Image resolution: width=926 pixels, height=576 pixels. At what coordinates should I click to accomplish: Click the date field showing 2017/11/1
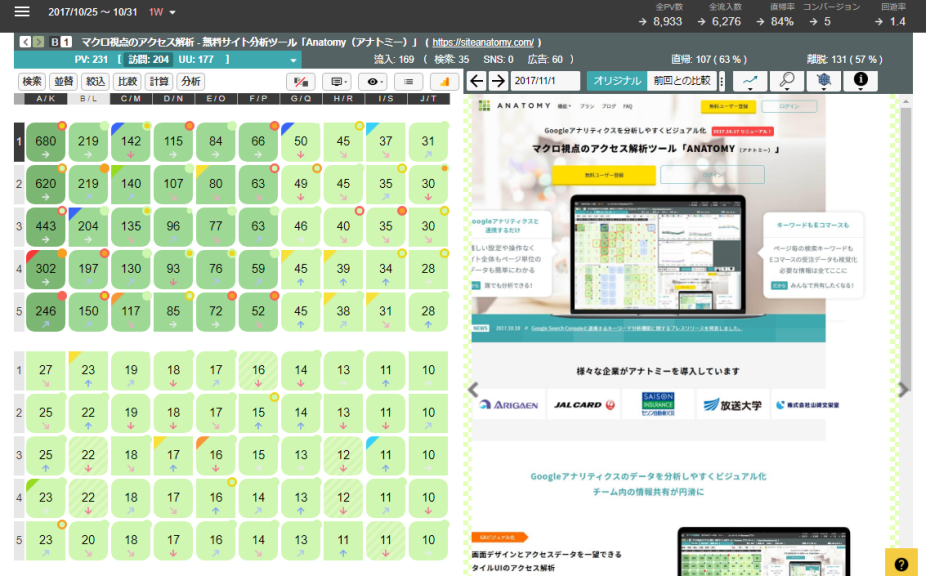tap(545, 81)
